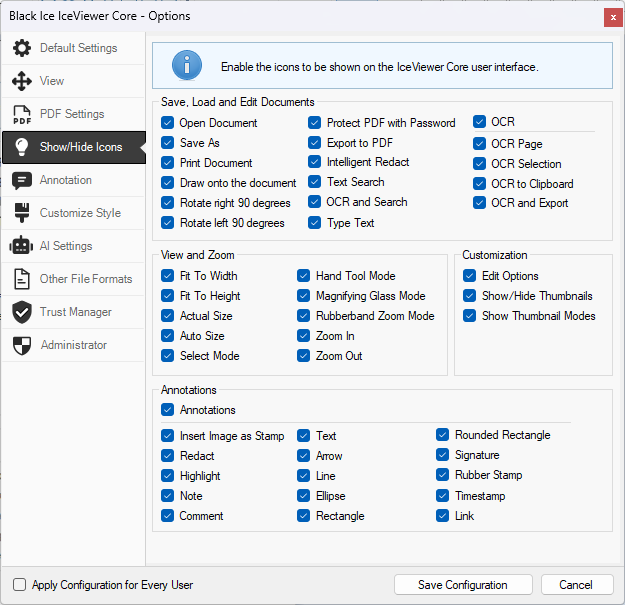Click the lightbulb Show/Hide Icons icon
This screenshot has width=625, height=605.
pos(22,147)
